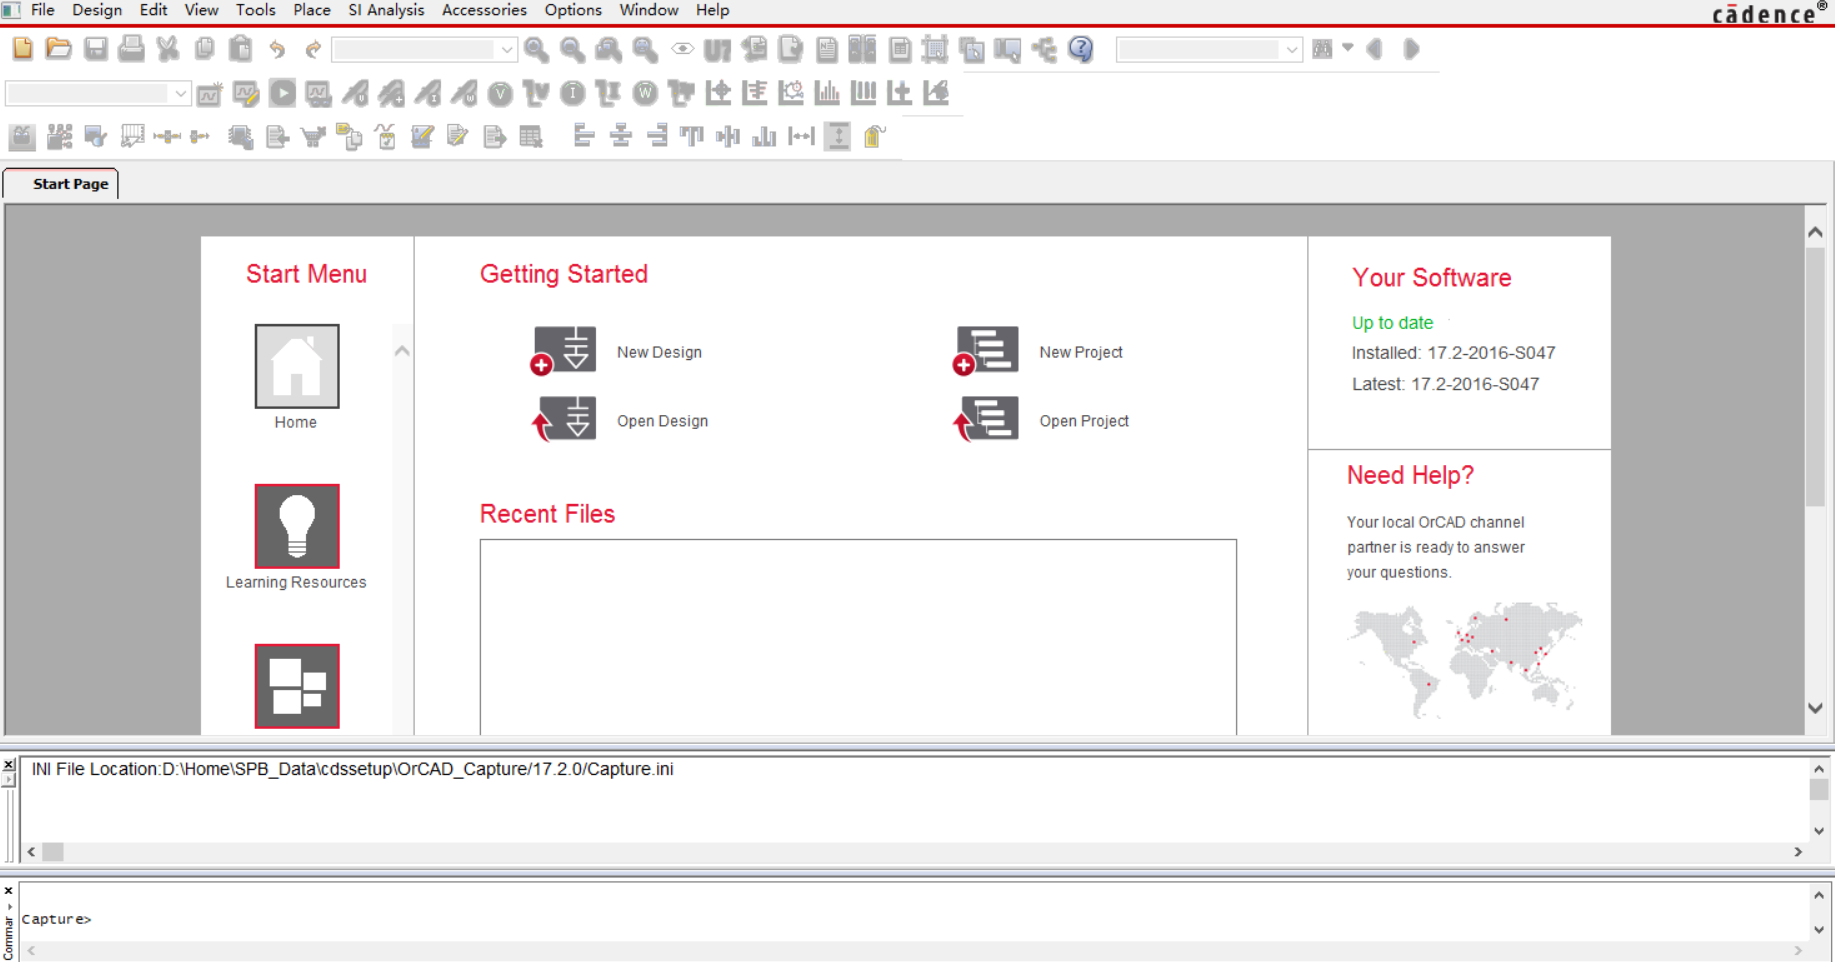Viewport: 1835px width, 962px height.
Task: Click the circled V voltage bias icon
Action: [x=500, y=93]
